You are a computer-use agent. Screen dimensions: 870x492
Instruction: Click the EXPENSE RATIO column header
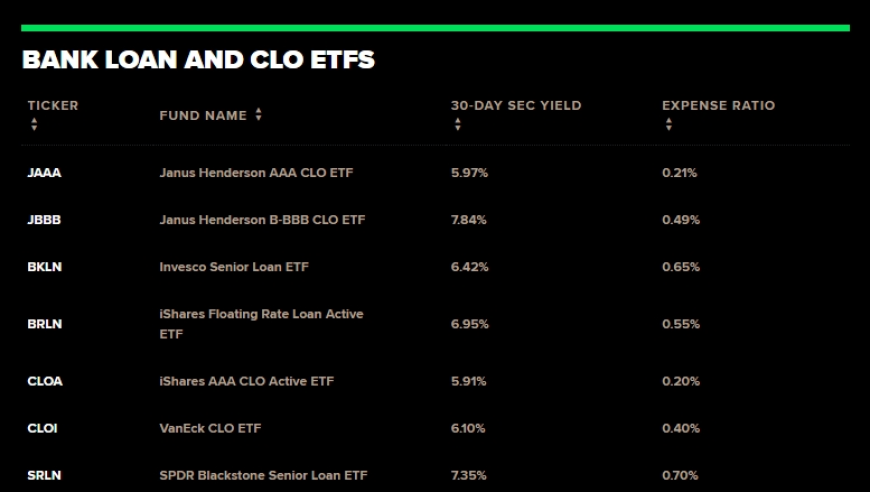719,105
